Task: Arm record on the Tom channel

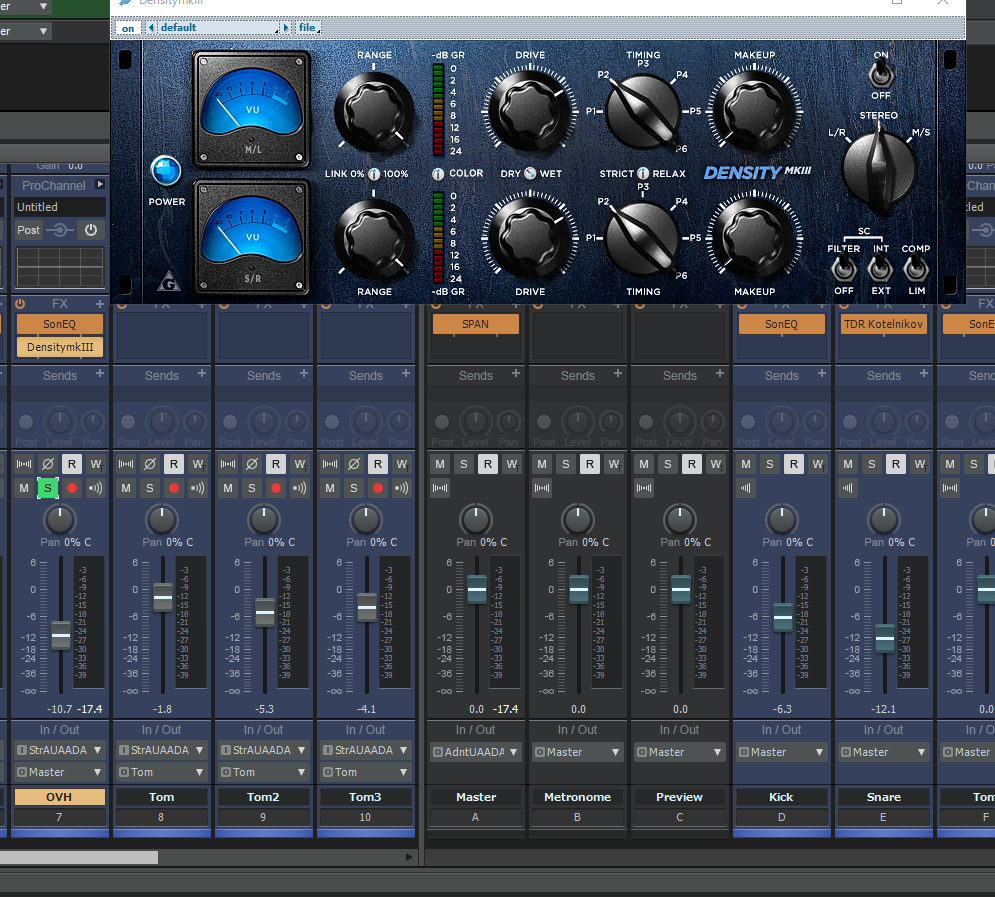Action: point(174,488)
